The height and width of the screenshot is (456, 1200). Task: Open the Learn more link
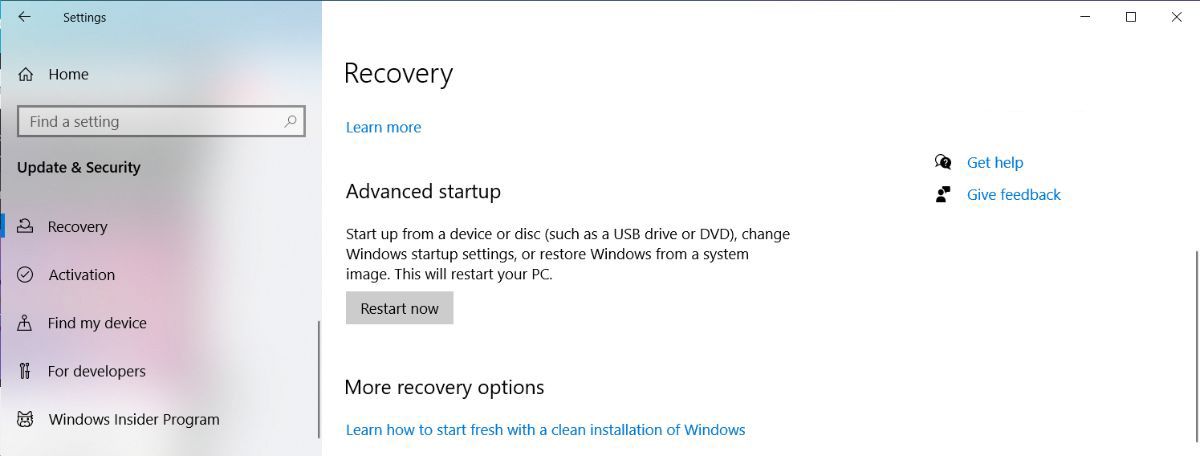pyautogui.click(x=383, y=127)
